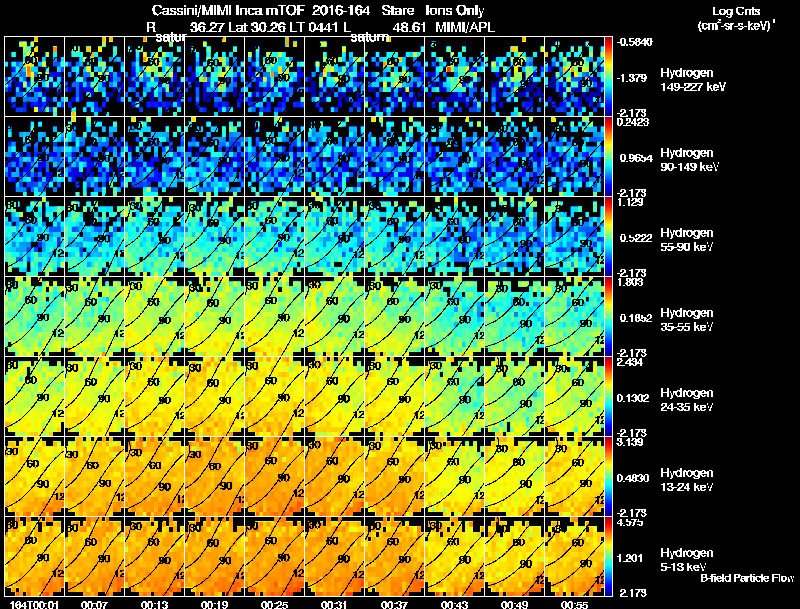
Task: Click the 1.201 colorbar value
Action: pyautogui.click(x=630, y=558)
